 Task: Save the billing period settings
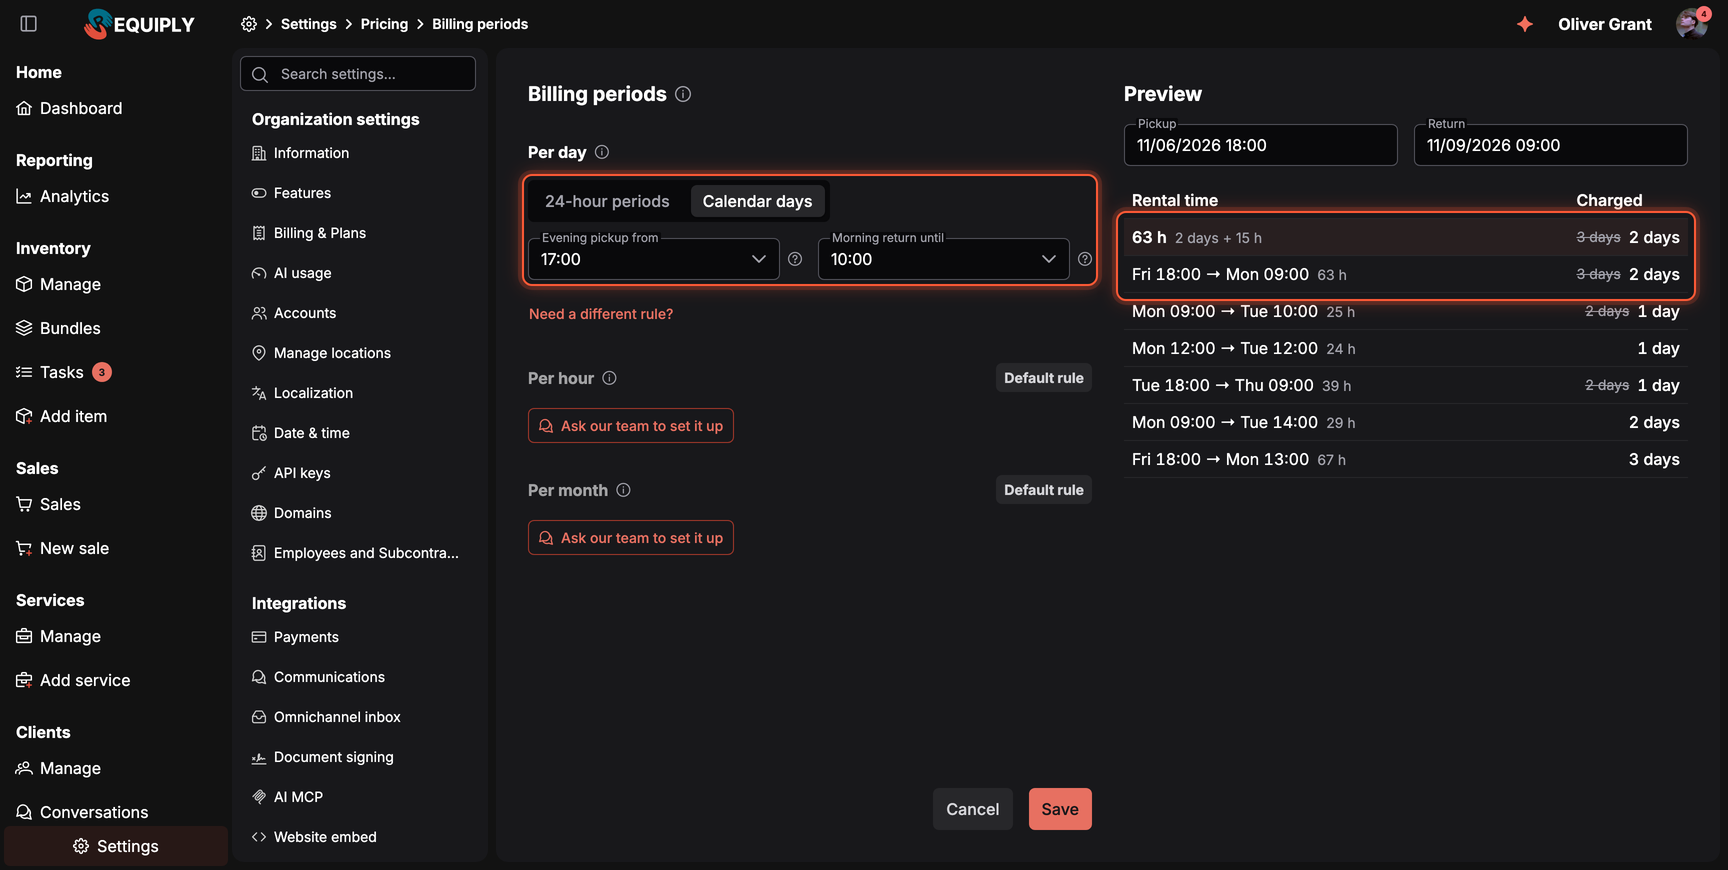coord(1060,809)
